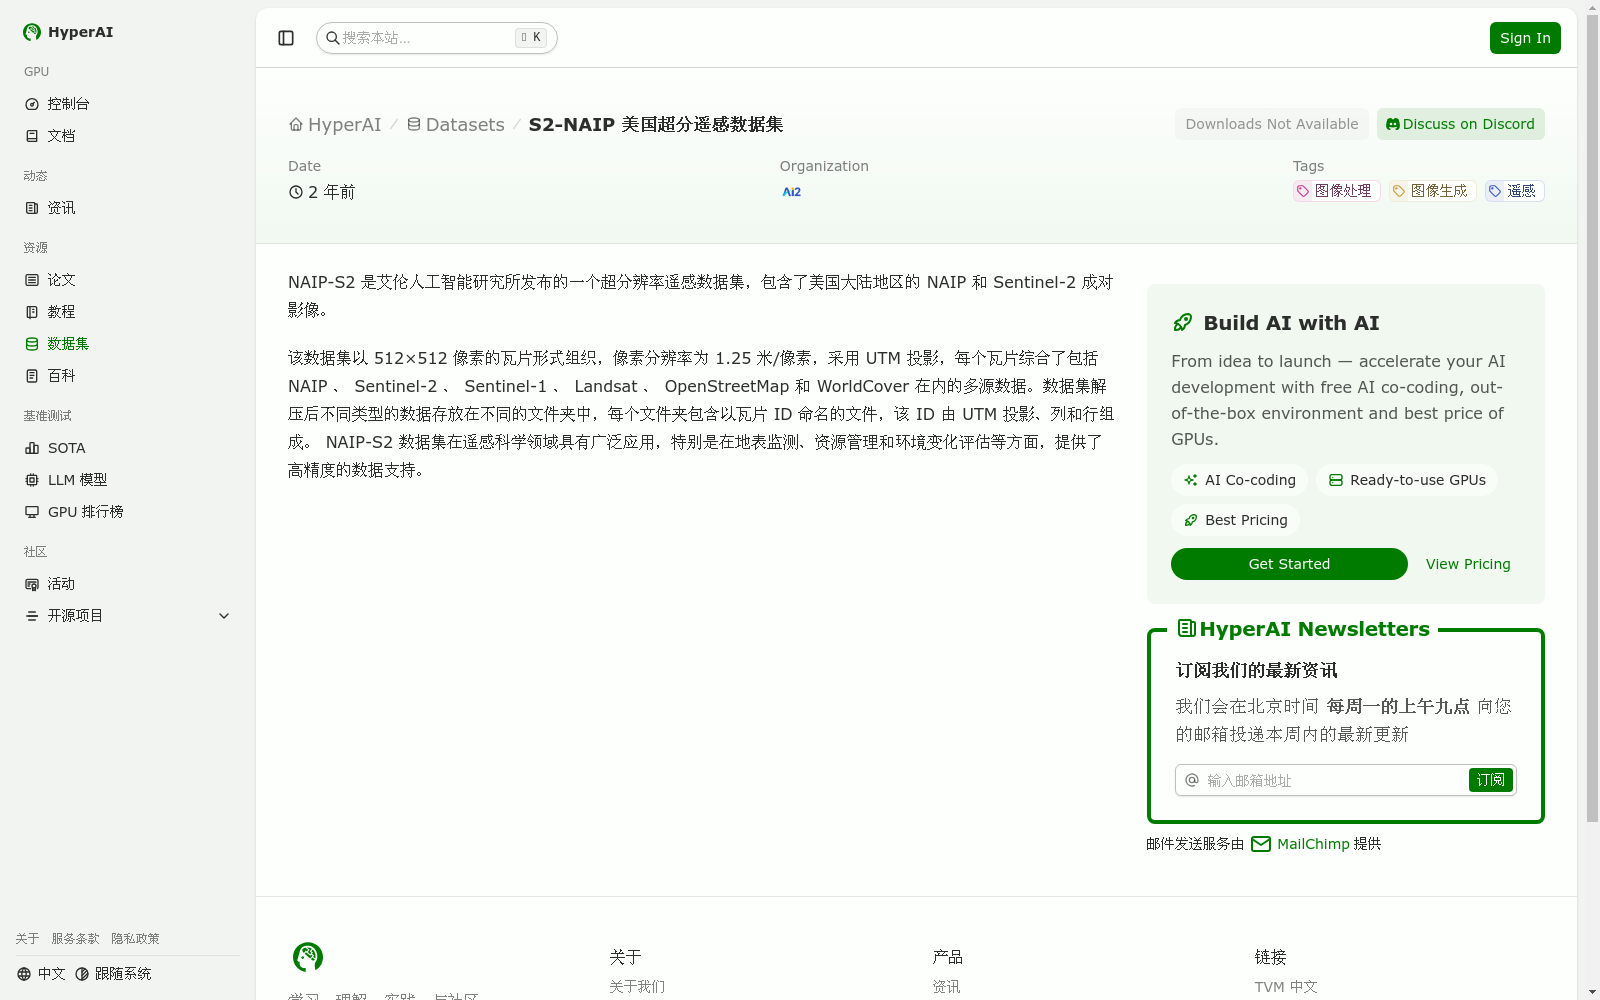
Task: Click the Datasets breadcrumb database icon
Action: 414,124
